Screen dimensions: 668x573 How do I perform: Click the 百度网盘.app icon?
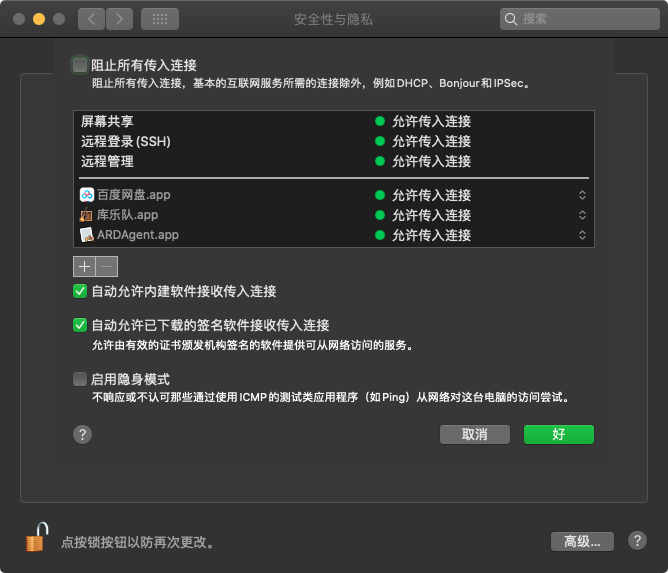(87, 195)
